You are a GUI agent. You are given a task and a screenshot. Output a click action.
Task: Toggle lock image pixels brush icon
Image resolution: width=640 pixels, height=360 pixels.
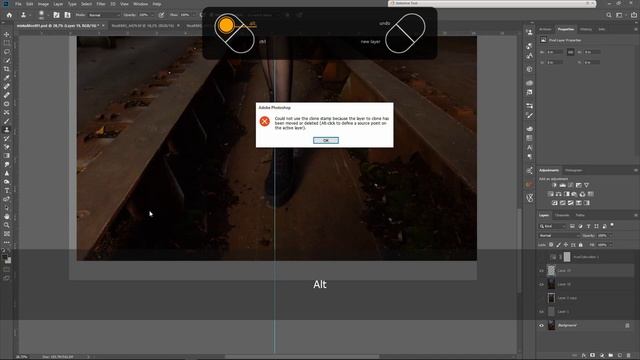558,245
